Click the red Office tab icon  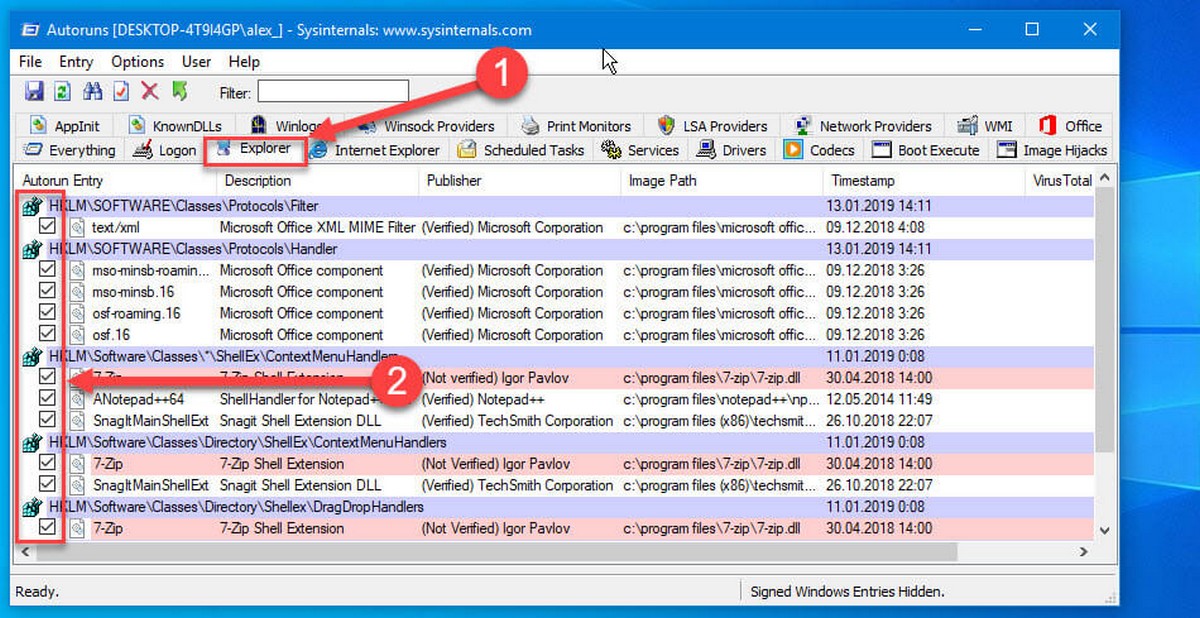pyautogui.click(x=1048, y=126)
